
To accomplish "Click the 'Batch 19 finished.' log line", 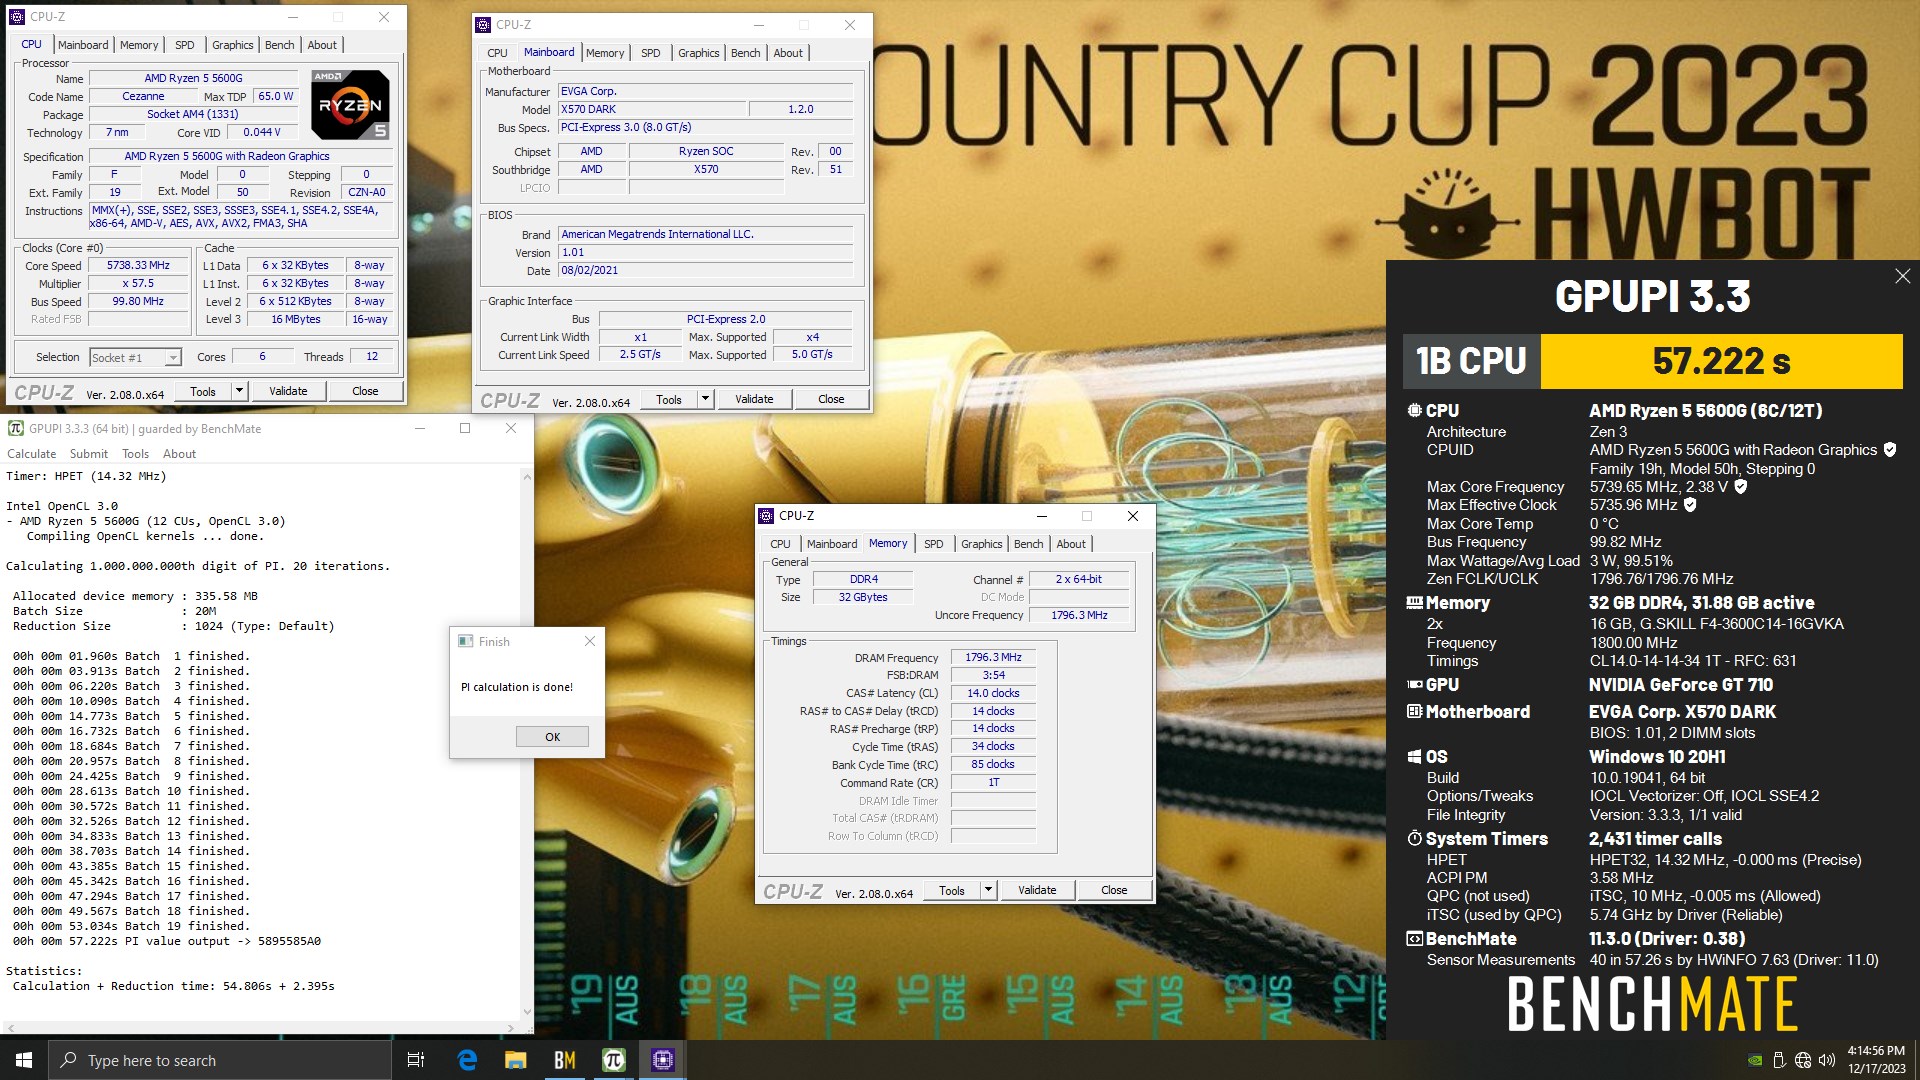I will [x=130, y=926].
